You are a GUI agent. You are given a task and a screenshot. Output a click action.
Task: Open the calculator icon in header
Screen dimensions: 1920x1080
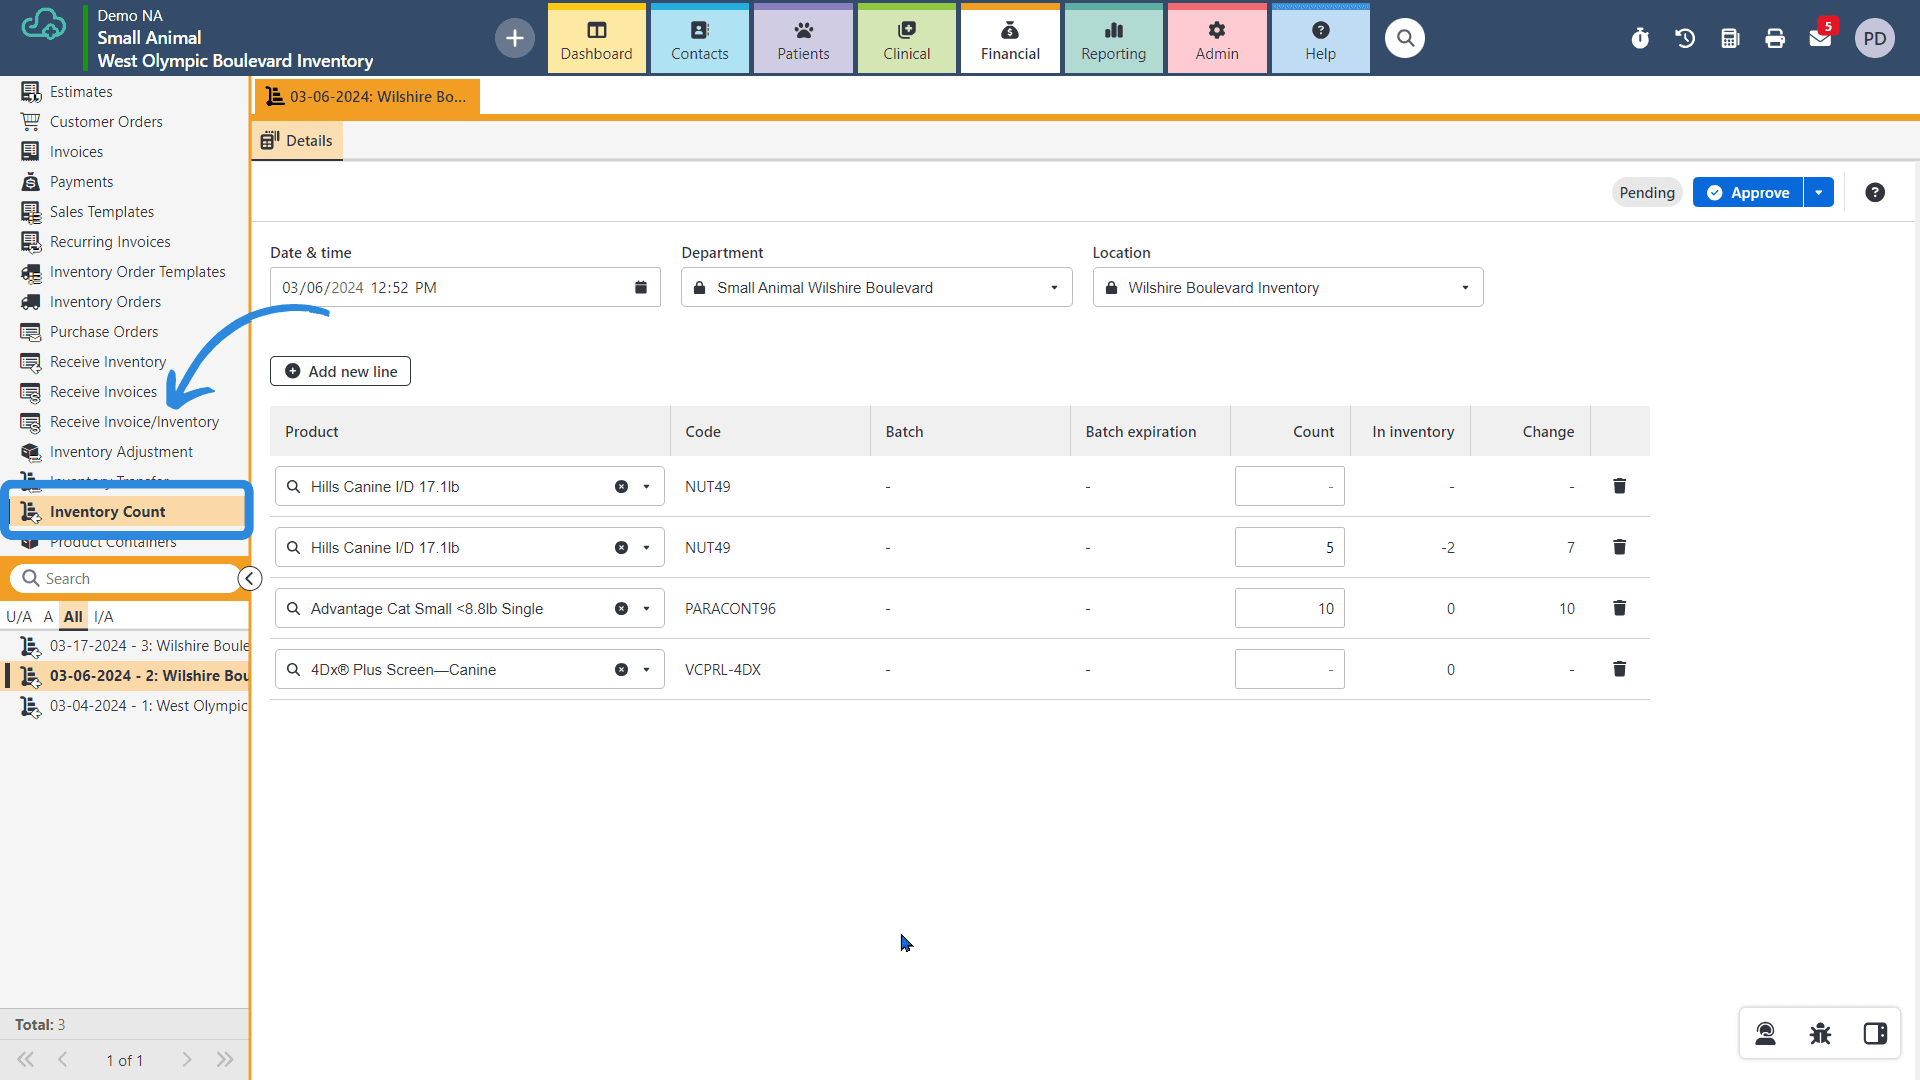tap(1730, 38)
